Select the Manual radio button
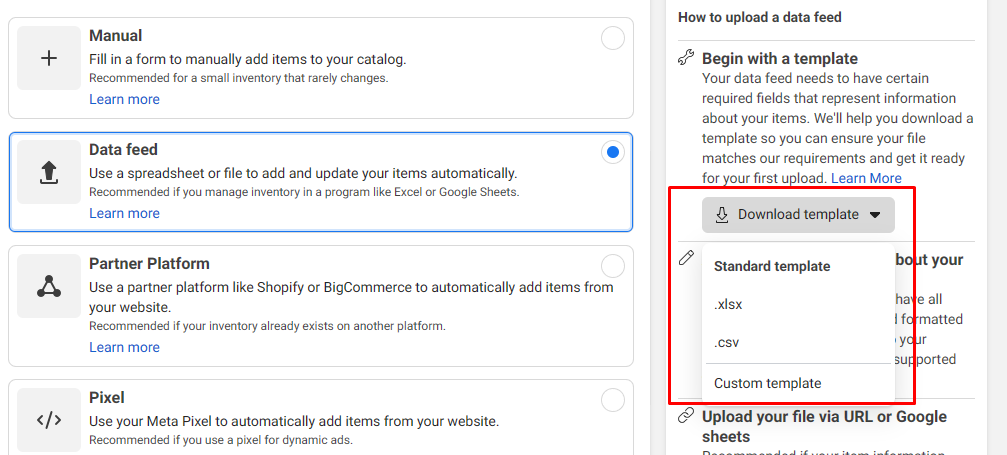1007x455 pixels. pos(613,39)
